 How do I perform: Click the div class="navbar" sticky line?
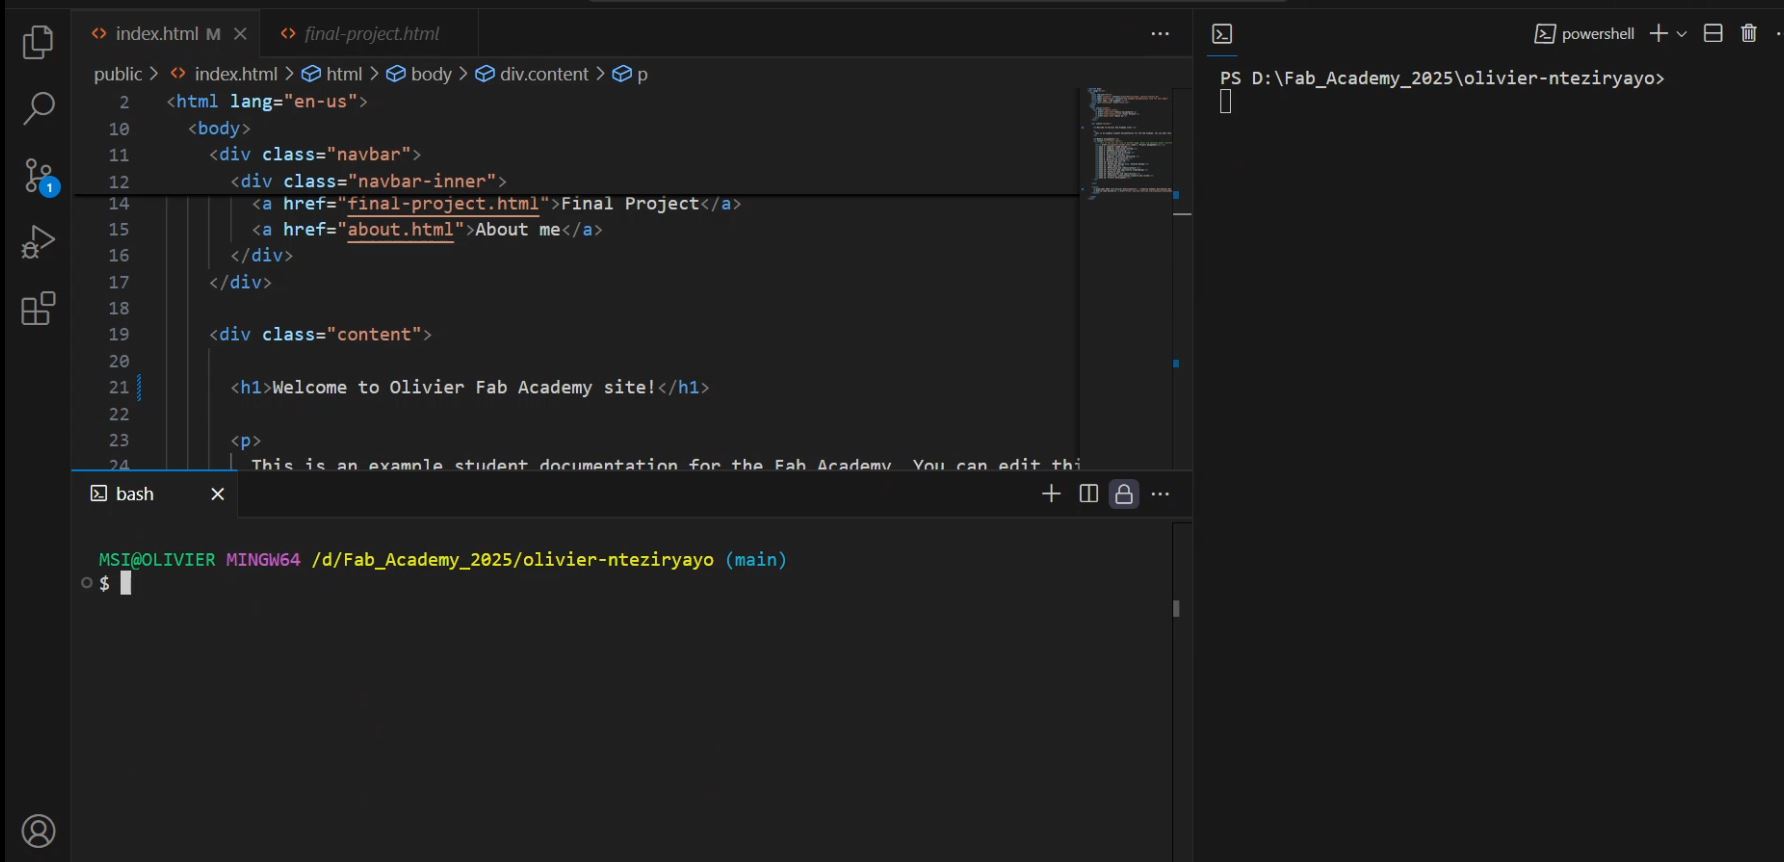pos(315,155)
